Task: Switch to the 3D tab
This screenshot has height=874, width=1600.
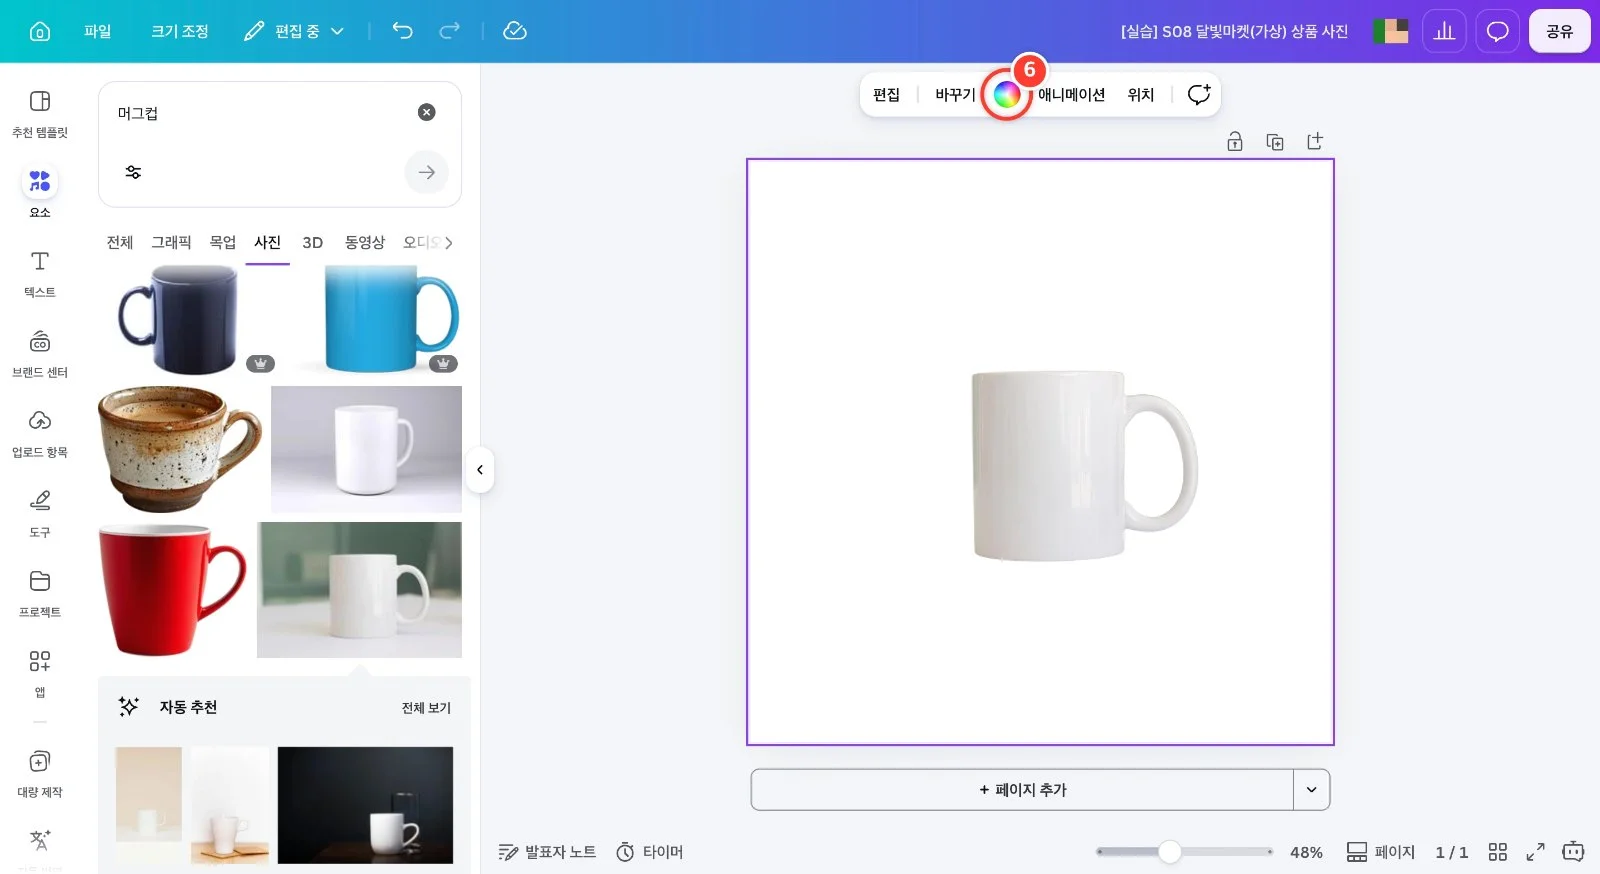Action: pyautogui.click(x=313, y=242)
